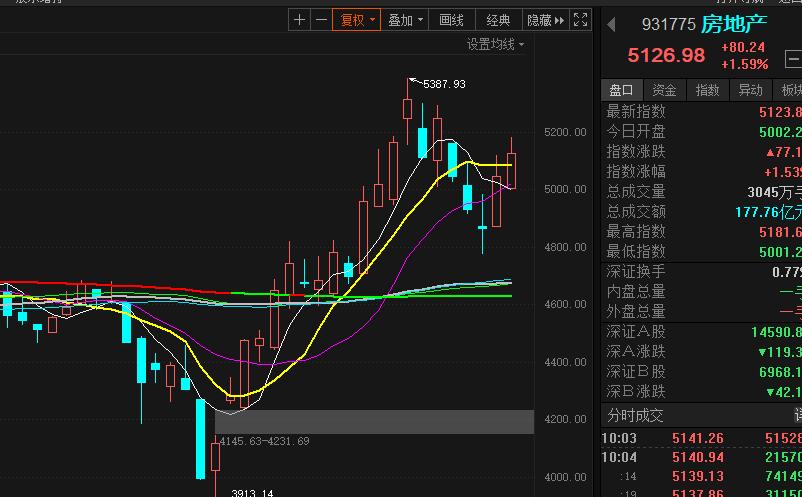Screen dimensions: 802x497
Task: Open the 叠加 dropdown
Action: (x=405, y=20)
